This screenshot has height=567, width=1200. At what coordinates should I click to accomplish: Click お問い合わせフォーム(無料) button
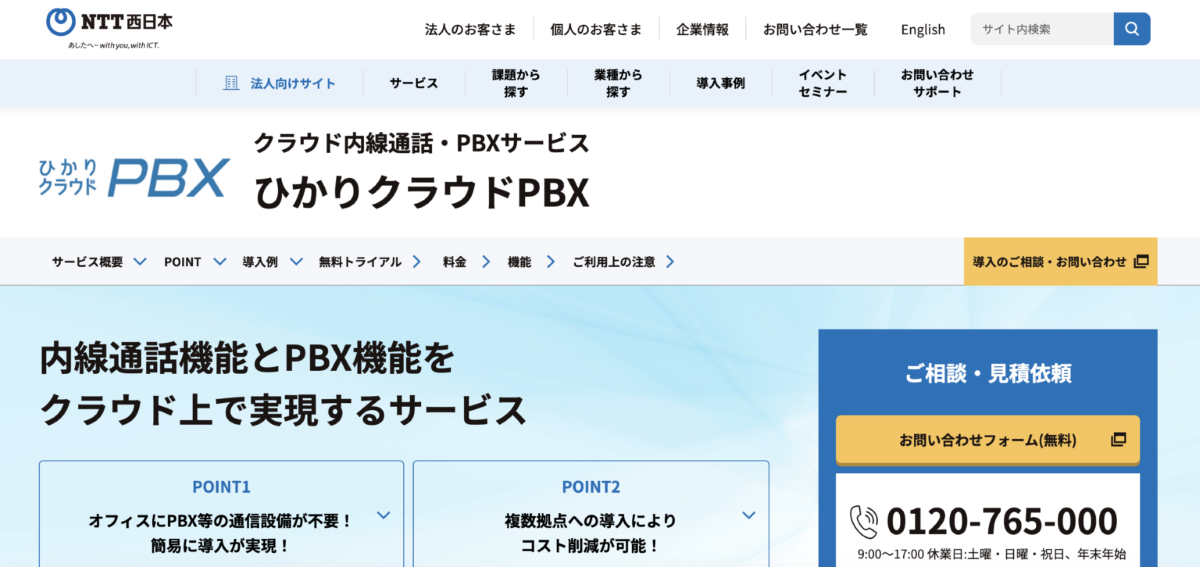pos(988,440)
